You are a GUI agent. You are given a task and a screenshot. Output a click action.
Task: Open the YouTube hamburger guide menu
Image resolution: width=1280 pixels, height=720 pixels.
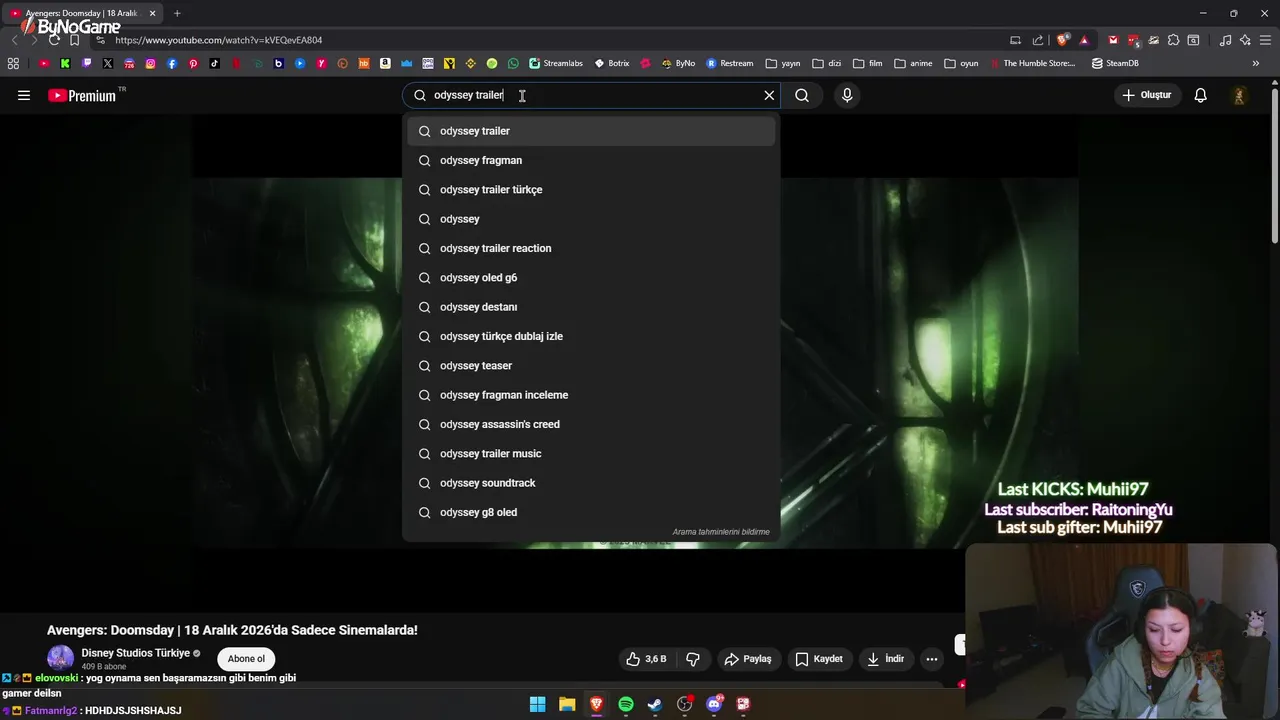pos(24,95)
